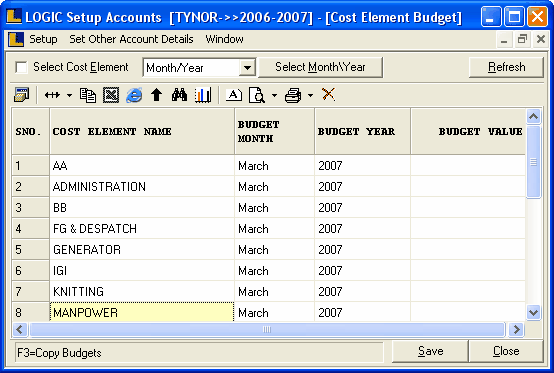Click the vertical scrollbar thumb
Image resolution: width=554 pixels, height=373 pixels.
click(x=534, y=162)
